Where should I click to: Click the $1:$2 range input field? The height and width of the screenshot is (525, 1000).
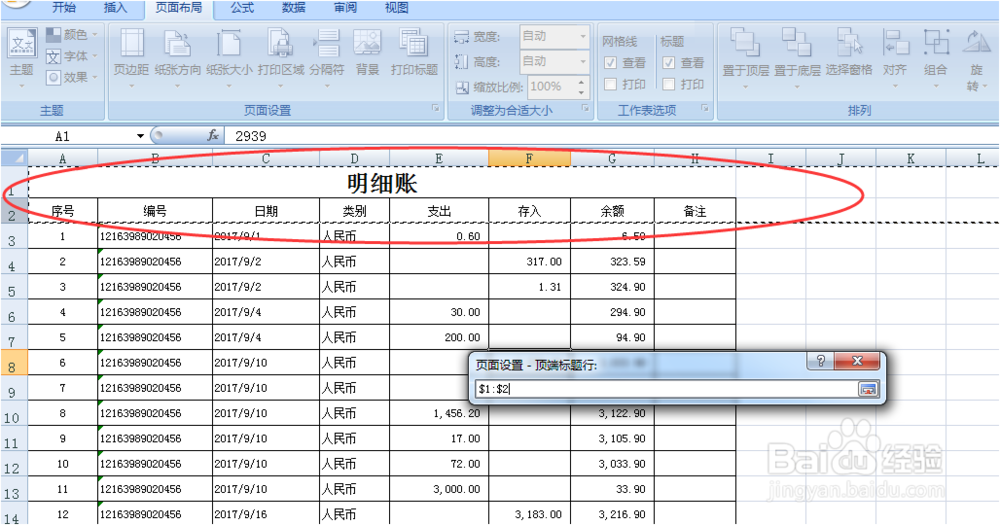[666, 388]
